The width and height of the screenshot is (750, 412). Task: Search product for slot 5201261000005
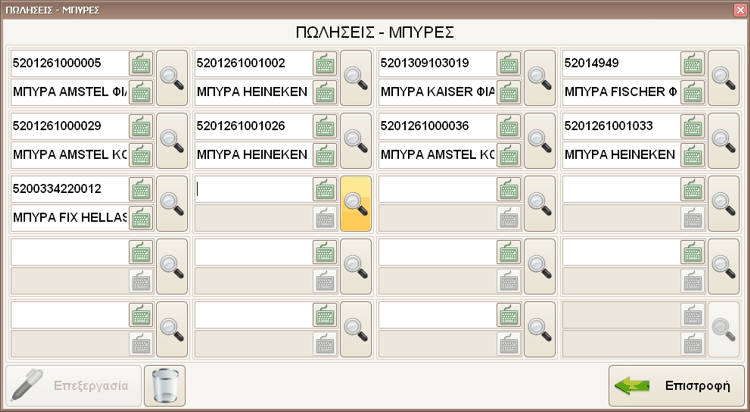click(172, 78)
